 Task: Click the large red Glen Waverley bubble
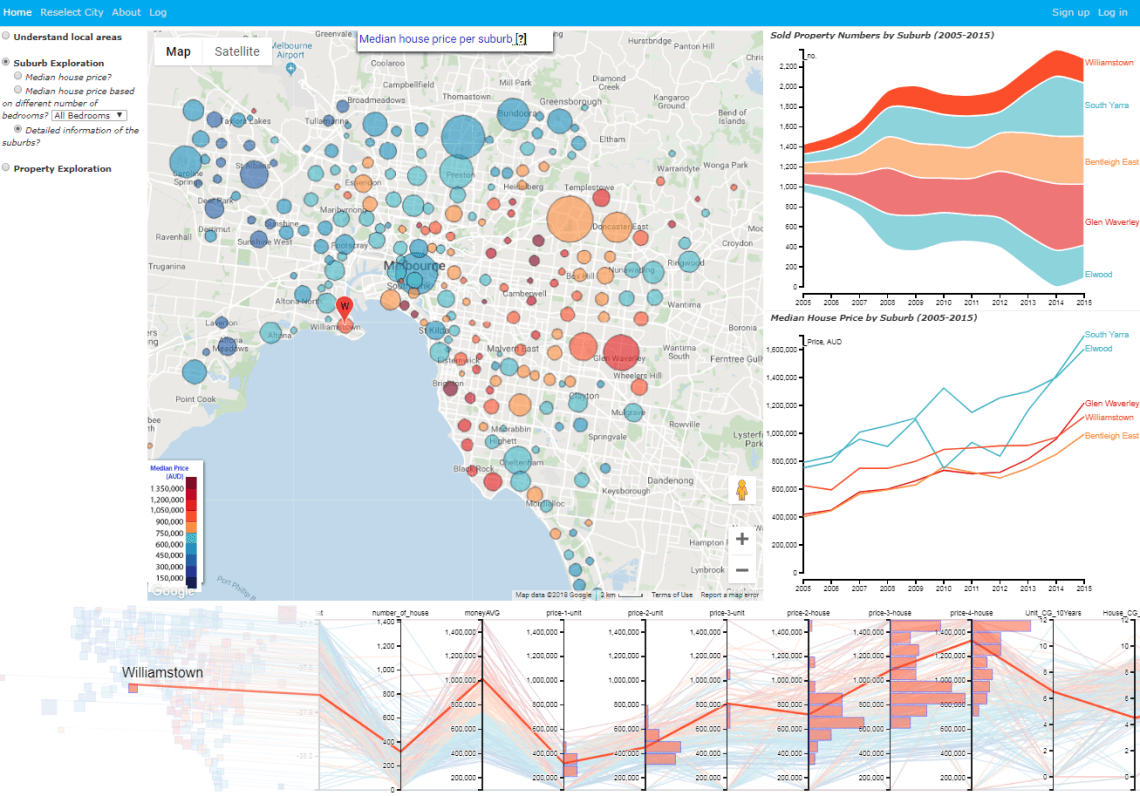click(x=621, y=351)
